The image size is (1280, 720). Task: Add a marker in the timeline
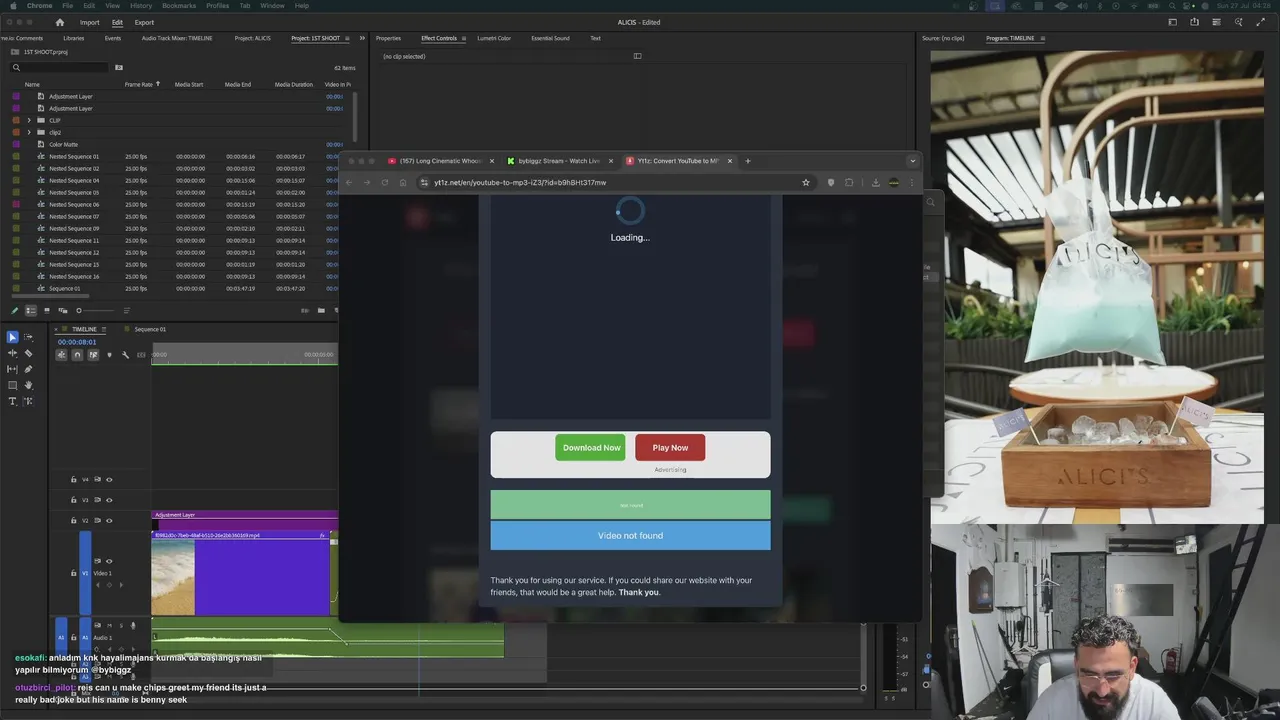click(109, 355)
